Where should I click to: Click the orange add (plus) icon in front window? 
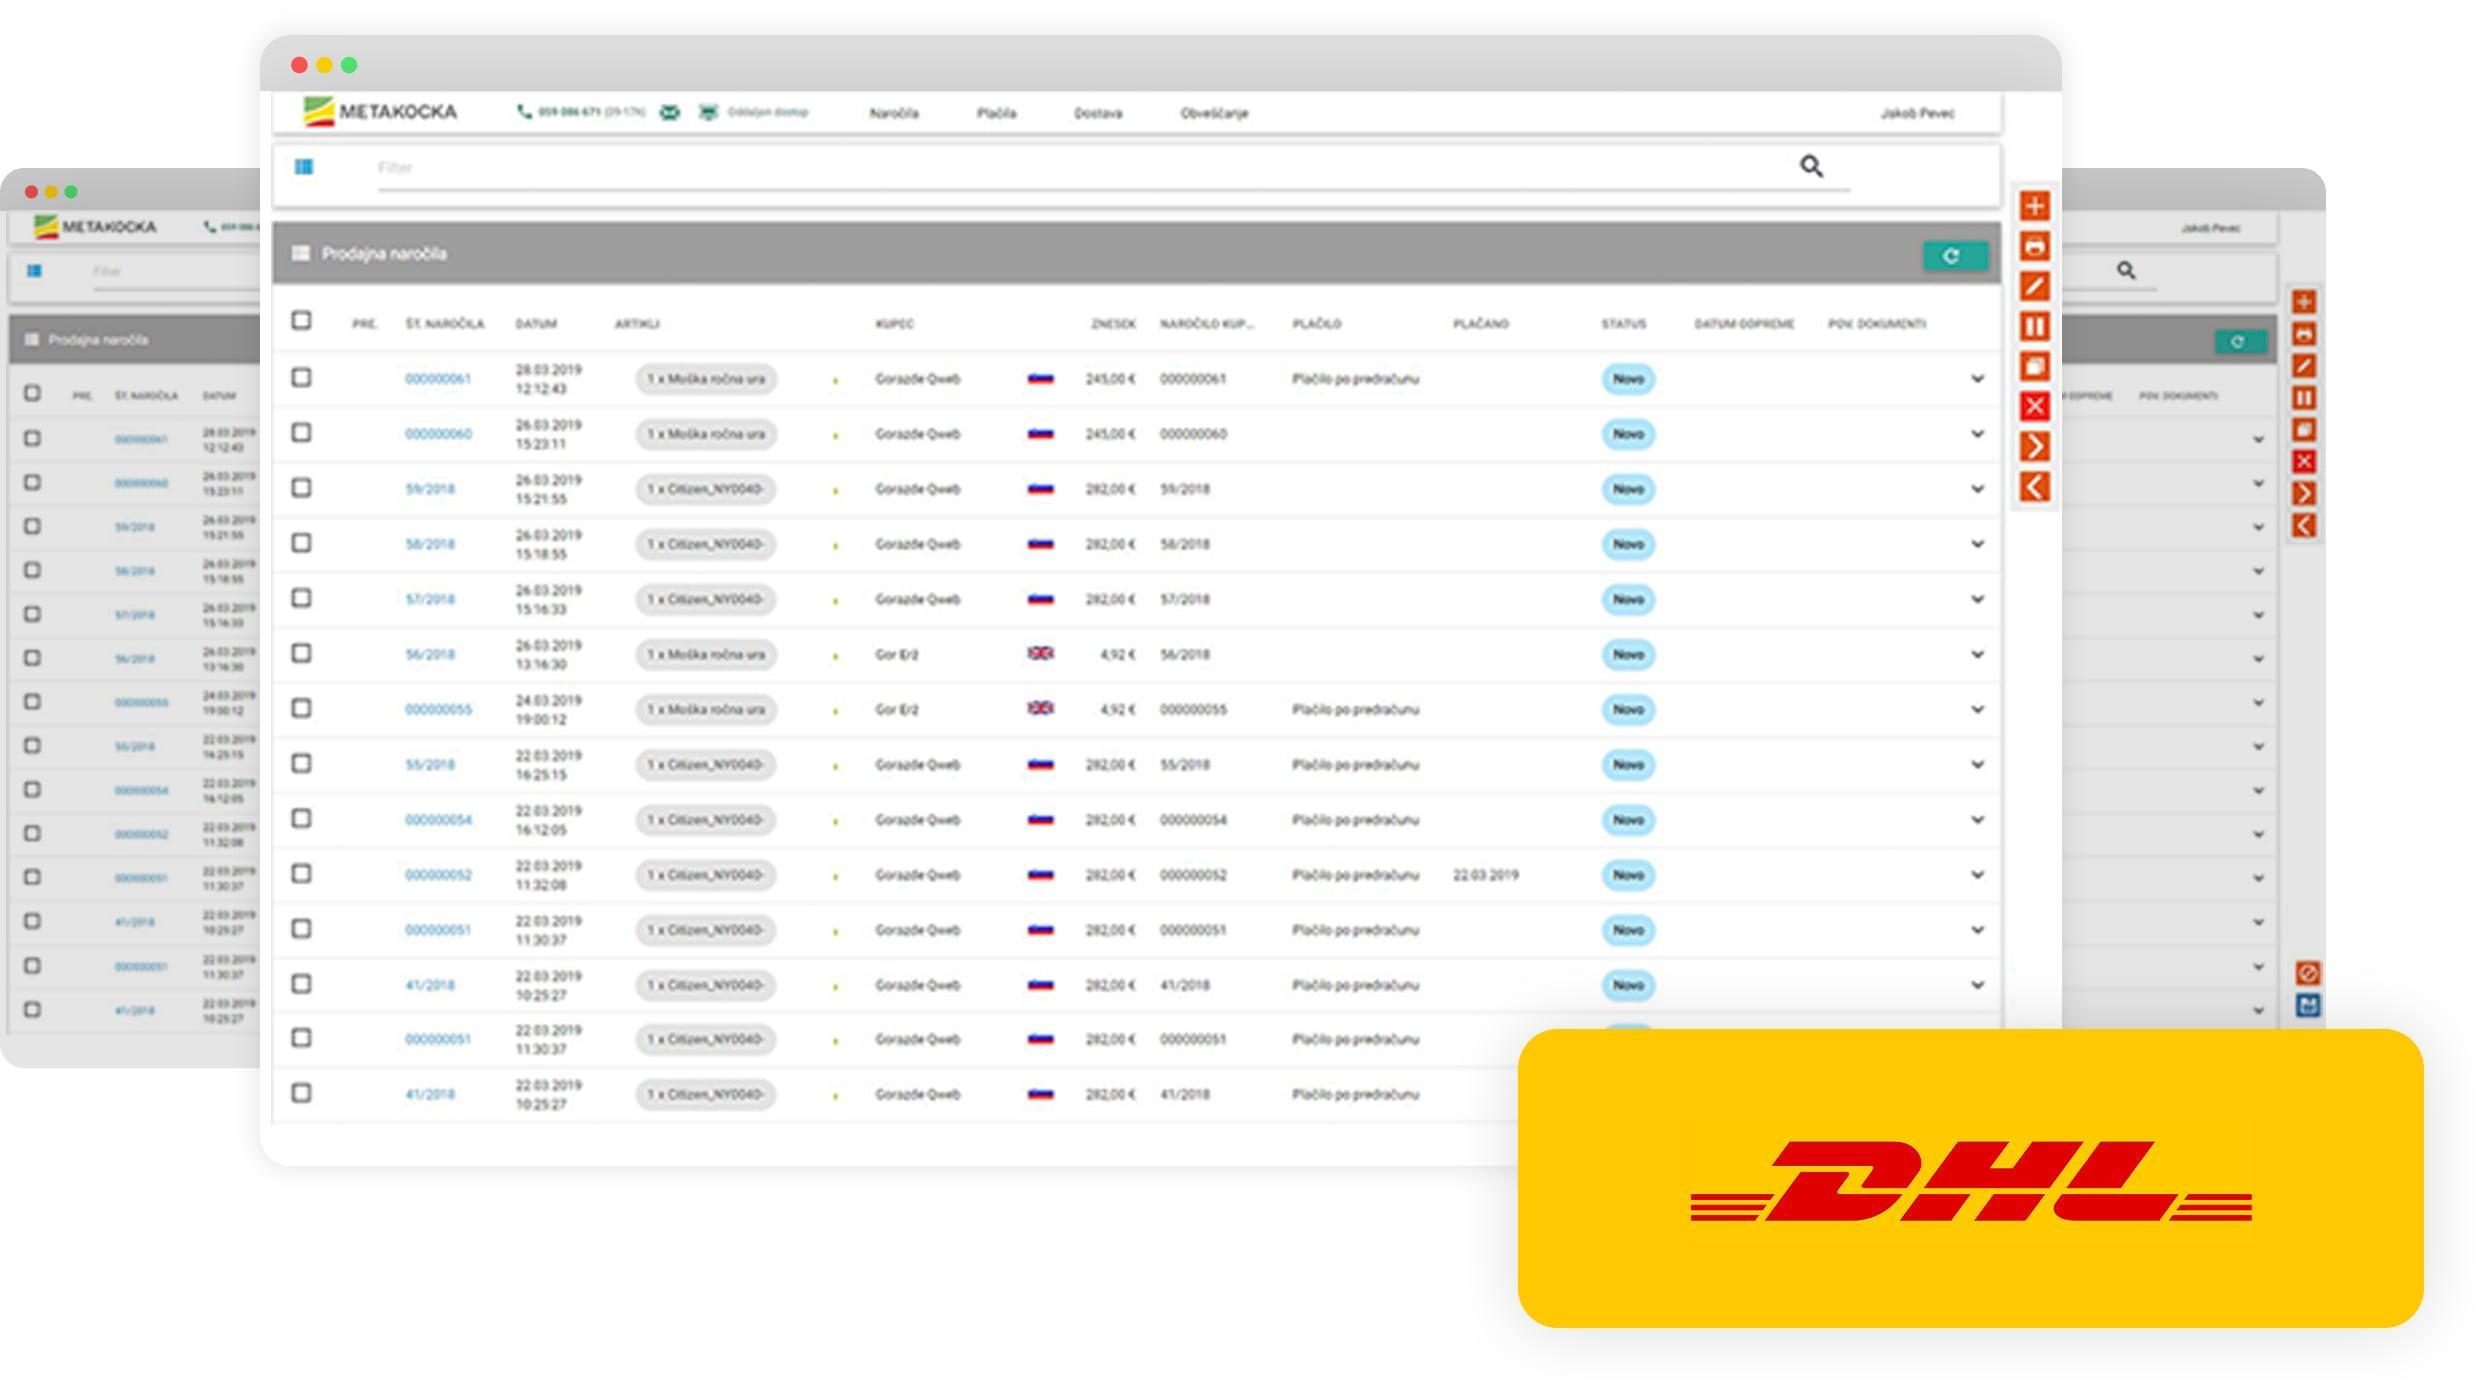coord(2034,206)
